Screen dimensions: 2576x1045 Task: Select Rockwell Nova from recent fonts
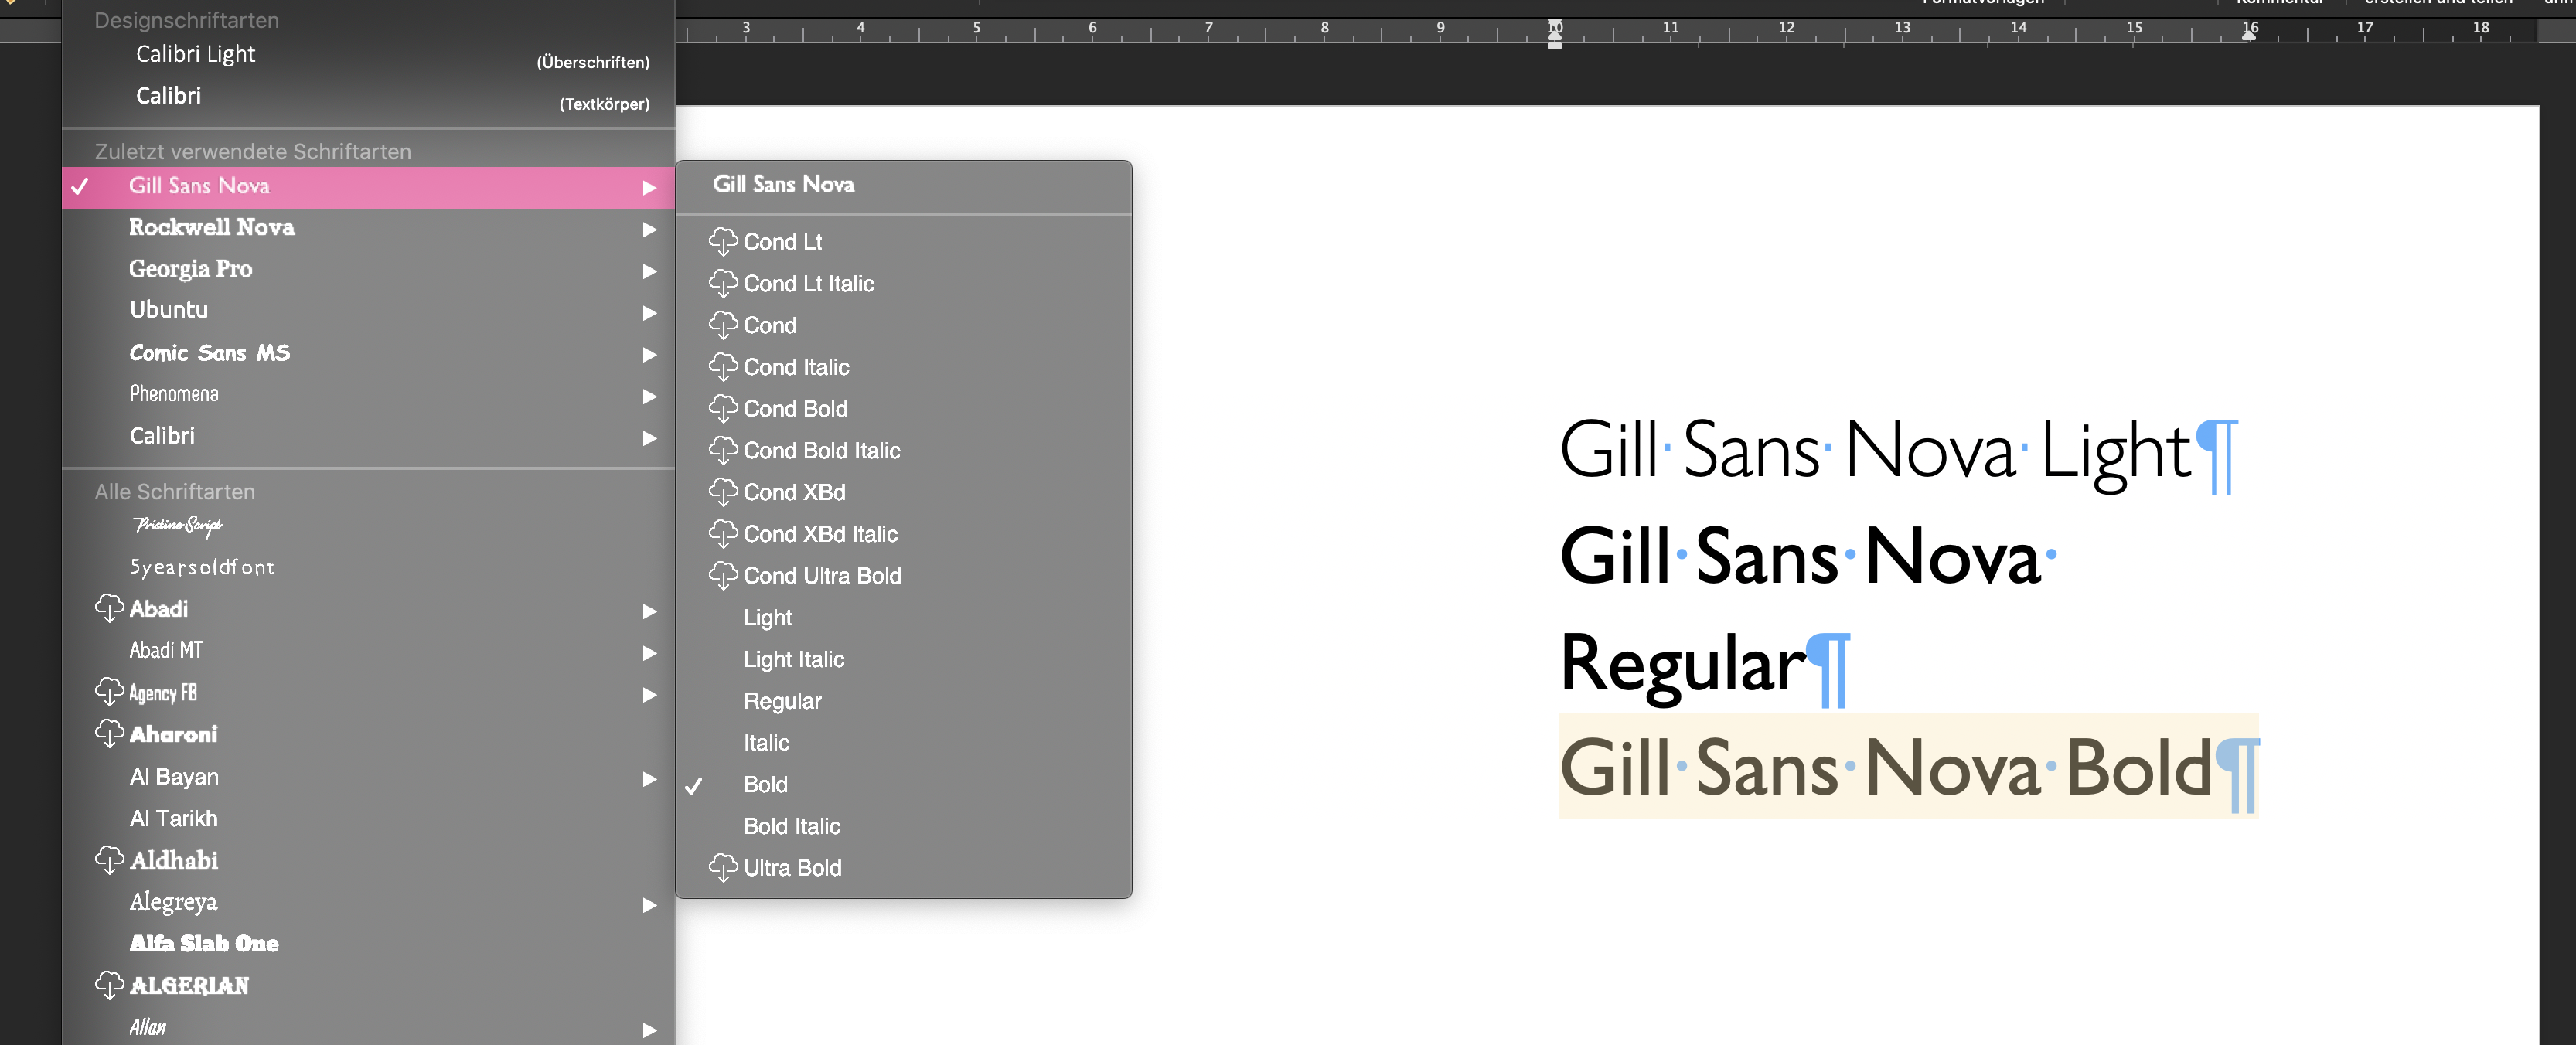click(368, 228)
